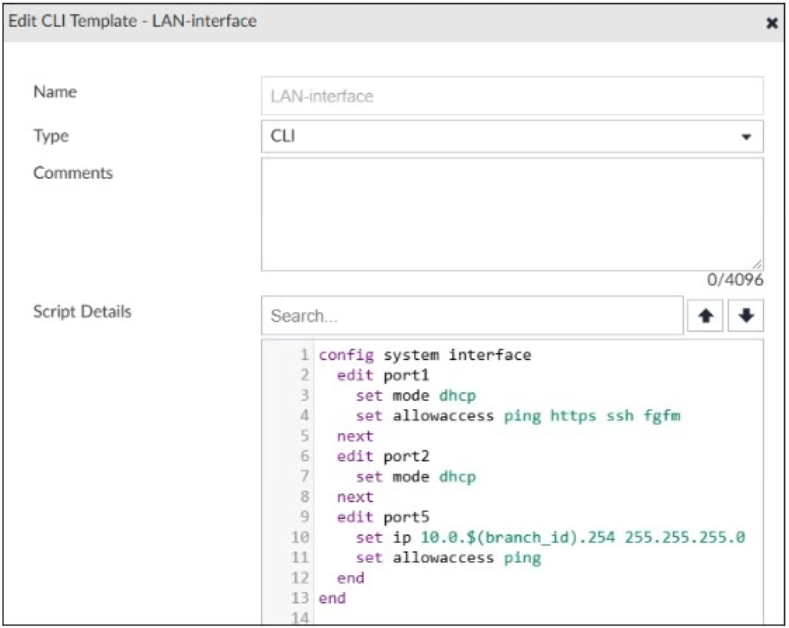Click 'set mode dhcp' on line 3

416,395
